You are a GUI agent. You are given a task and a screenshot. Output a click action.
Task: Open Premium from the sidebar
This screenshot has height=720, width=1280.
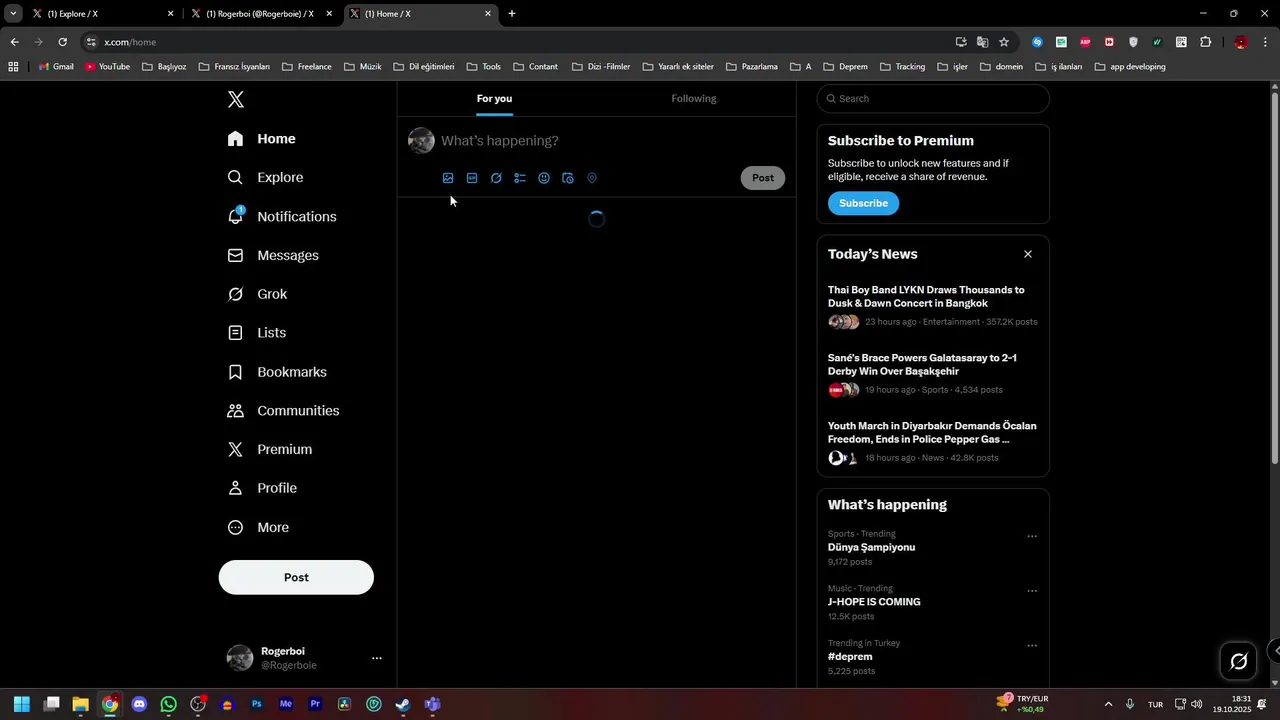[270, 450]
